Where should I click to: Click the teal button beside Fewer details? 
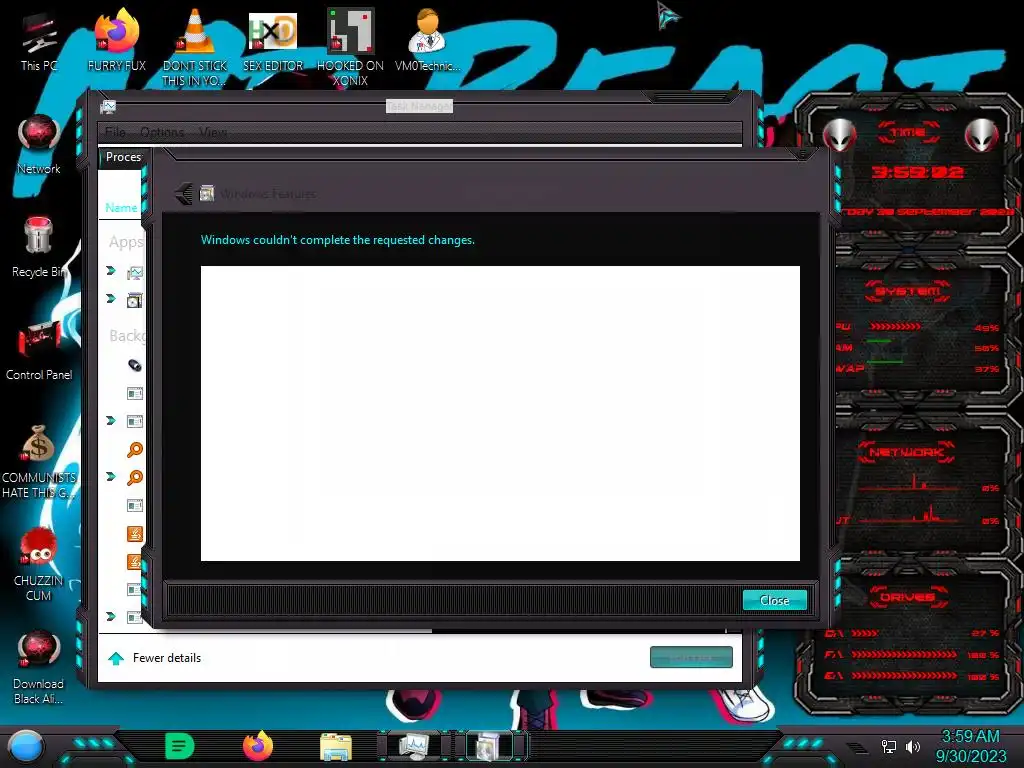(x=691, y=657)
